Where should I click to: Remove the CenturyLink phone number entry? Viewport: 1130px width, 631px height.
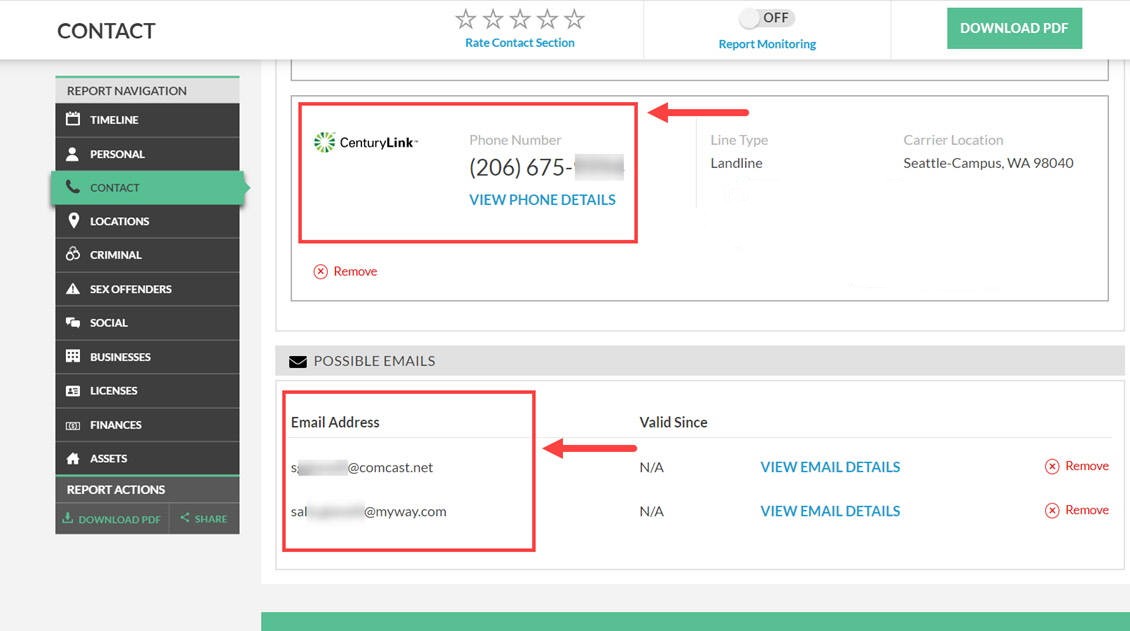[x=345, y=272]
